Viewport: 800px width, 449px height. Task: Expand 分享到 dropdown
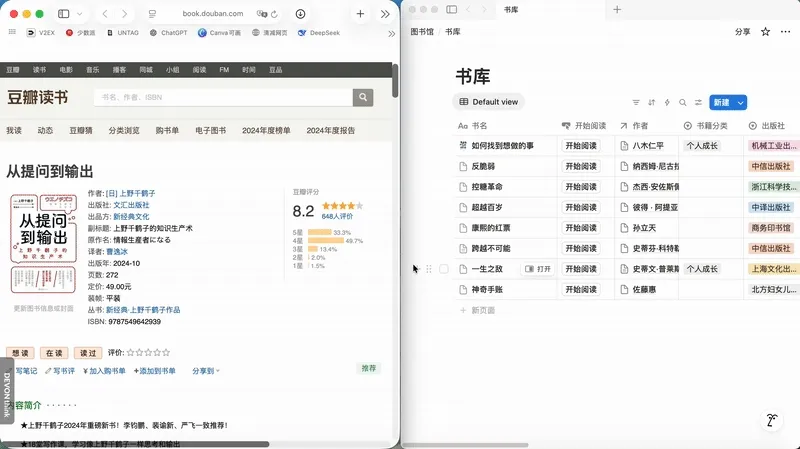point(206,371)
